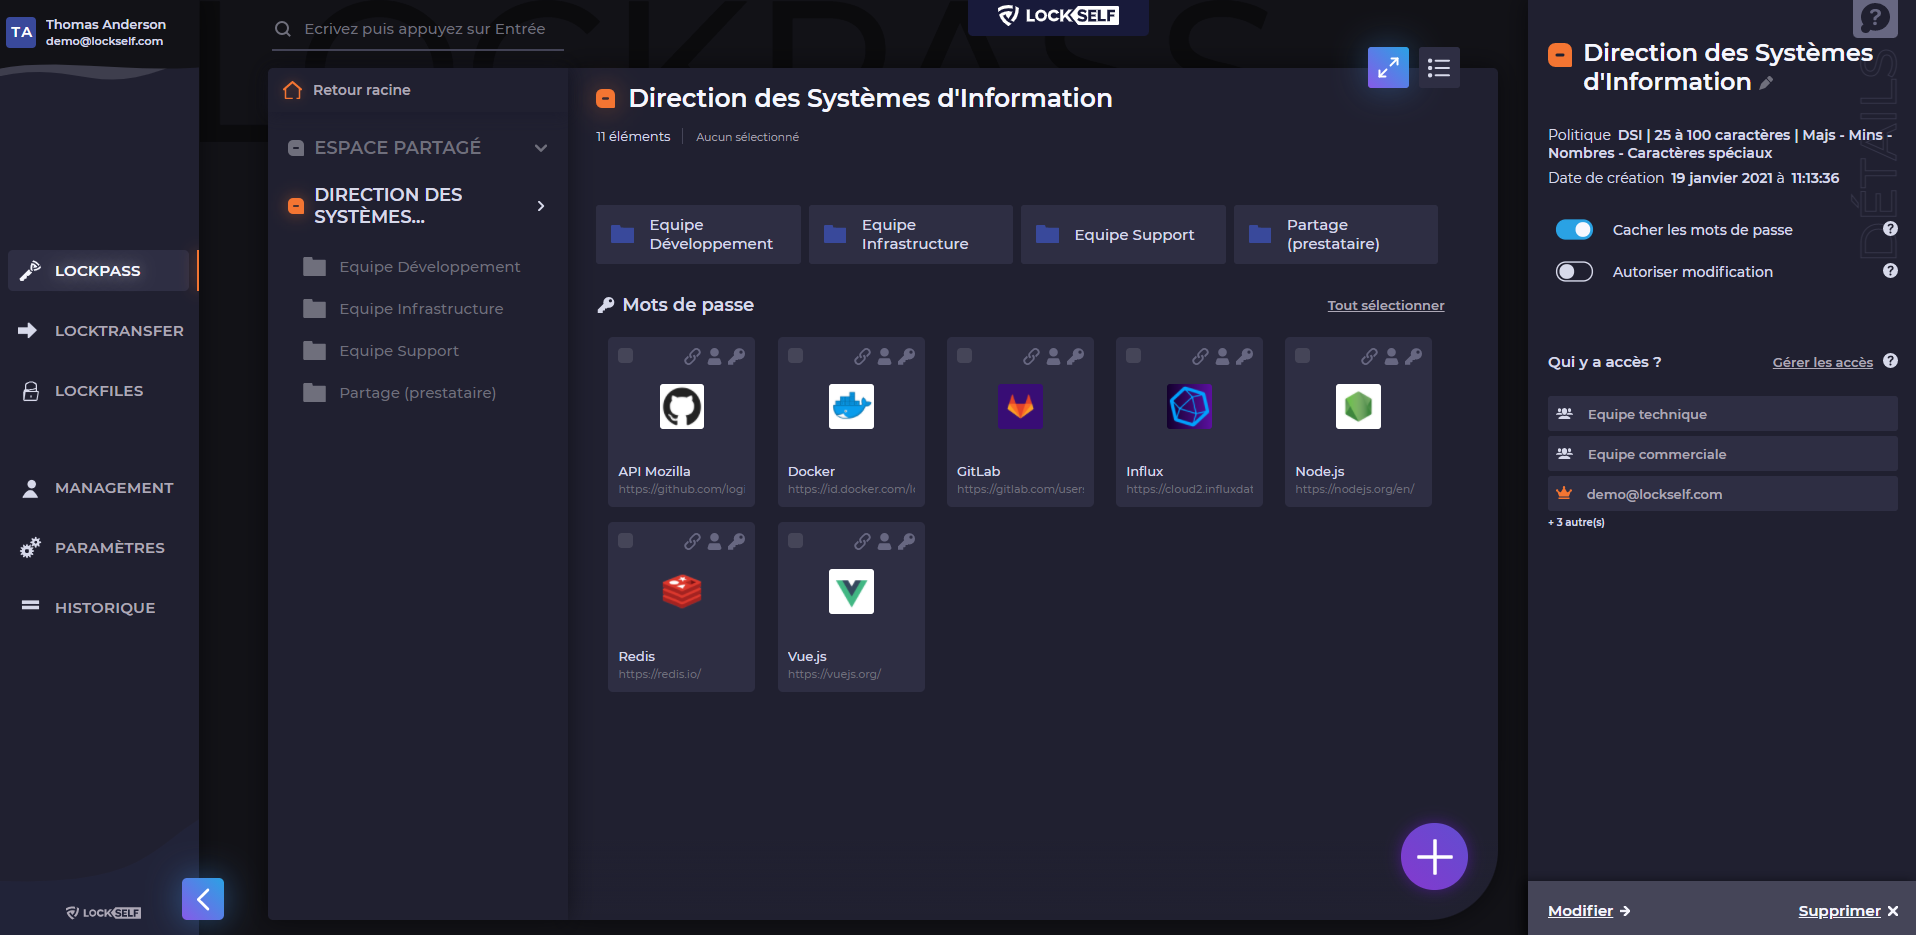Click the GitLab fox icon
1916x935 pixels.
tap(1020, 407)
